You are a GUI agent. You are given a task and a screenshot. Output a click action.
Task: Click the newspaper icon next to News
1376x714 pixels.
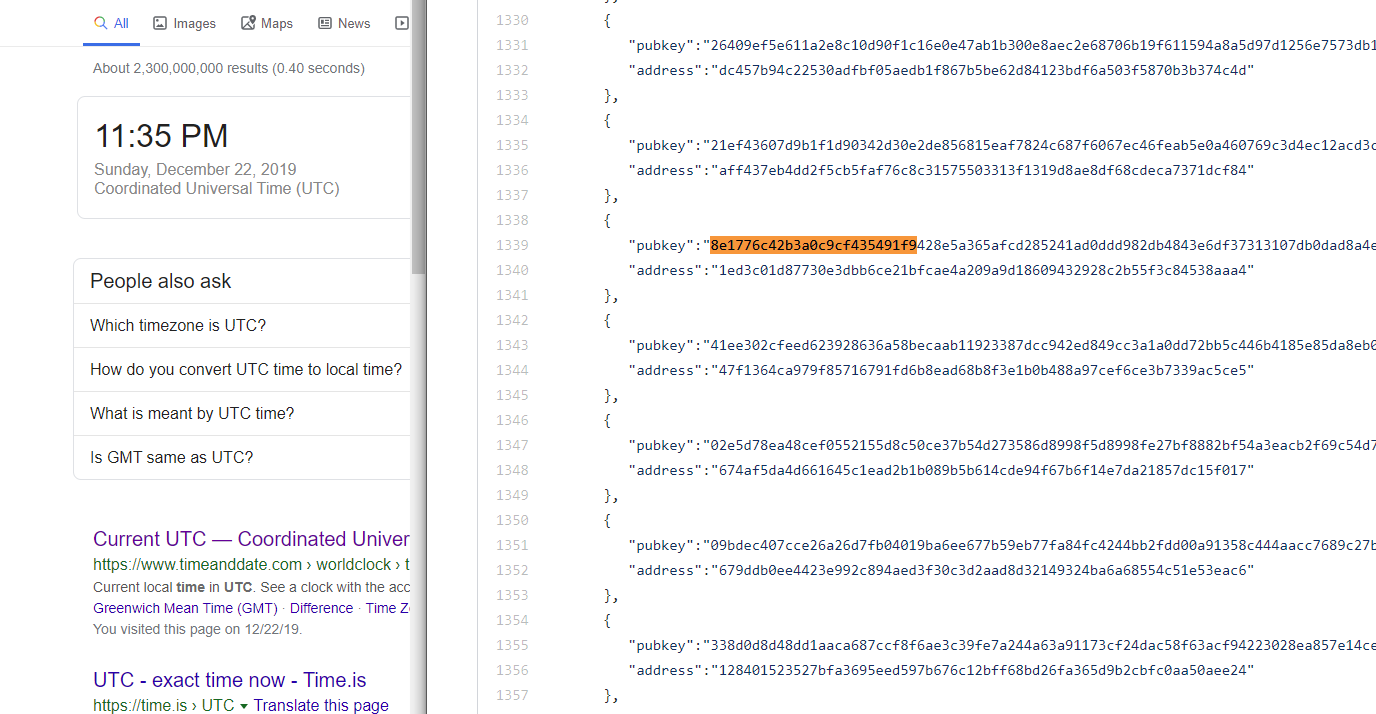[323, 22]
